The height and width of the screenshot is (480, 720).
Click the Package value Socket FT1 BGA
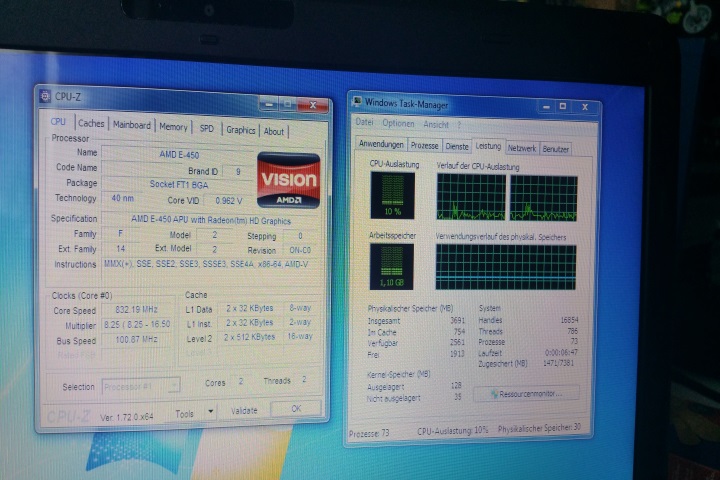point(179,184)
